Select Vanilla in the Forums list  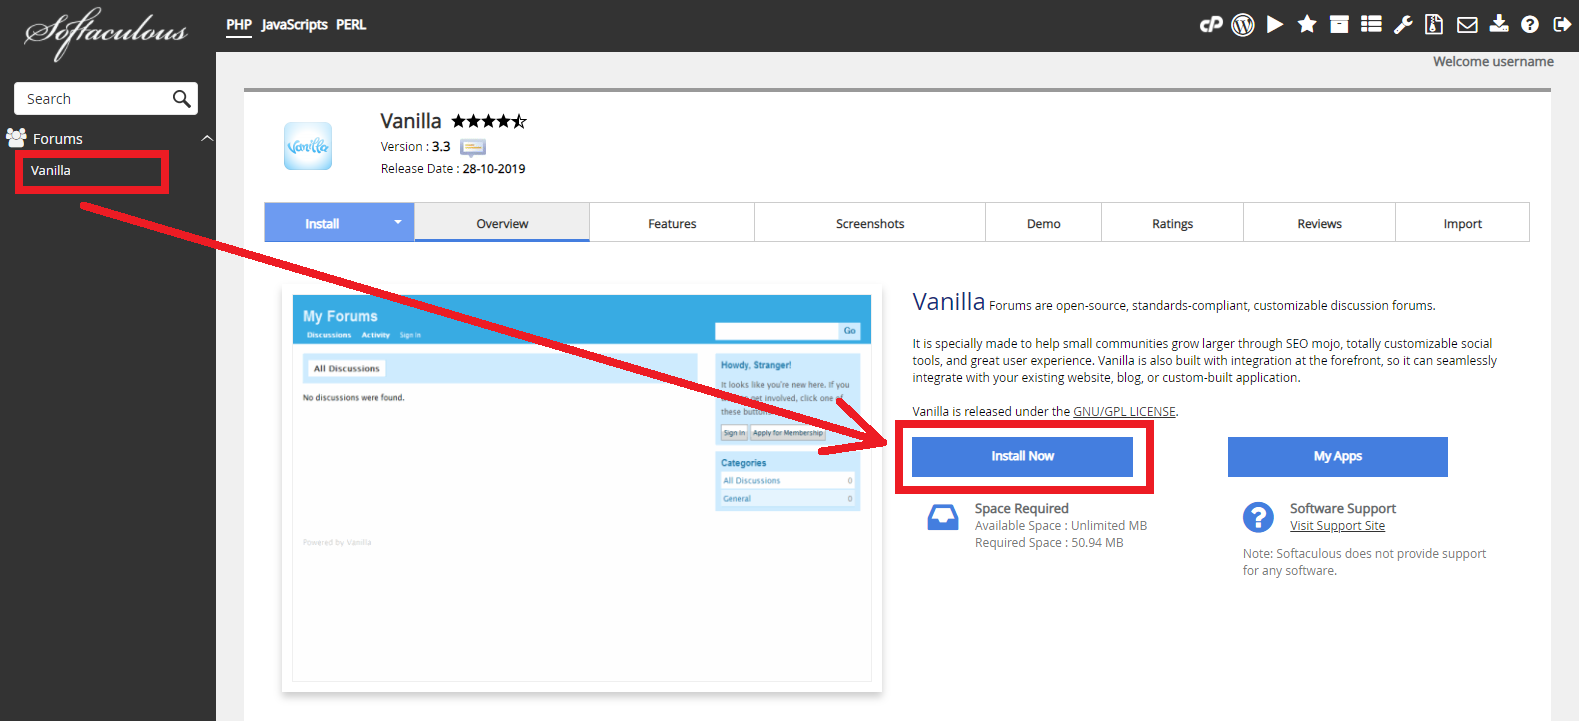pos(50,171)
